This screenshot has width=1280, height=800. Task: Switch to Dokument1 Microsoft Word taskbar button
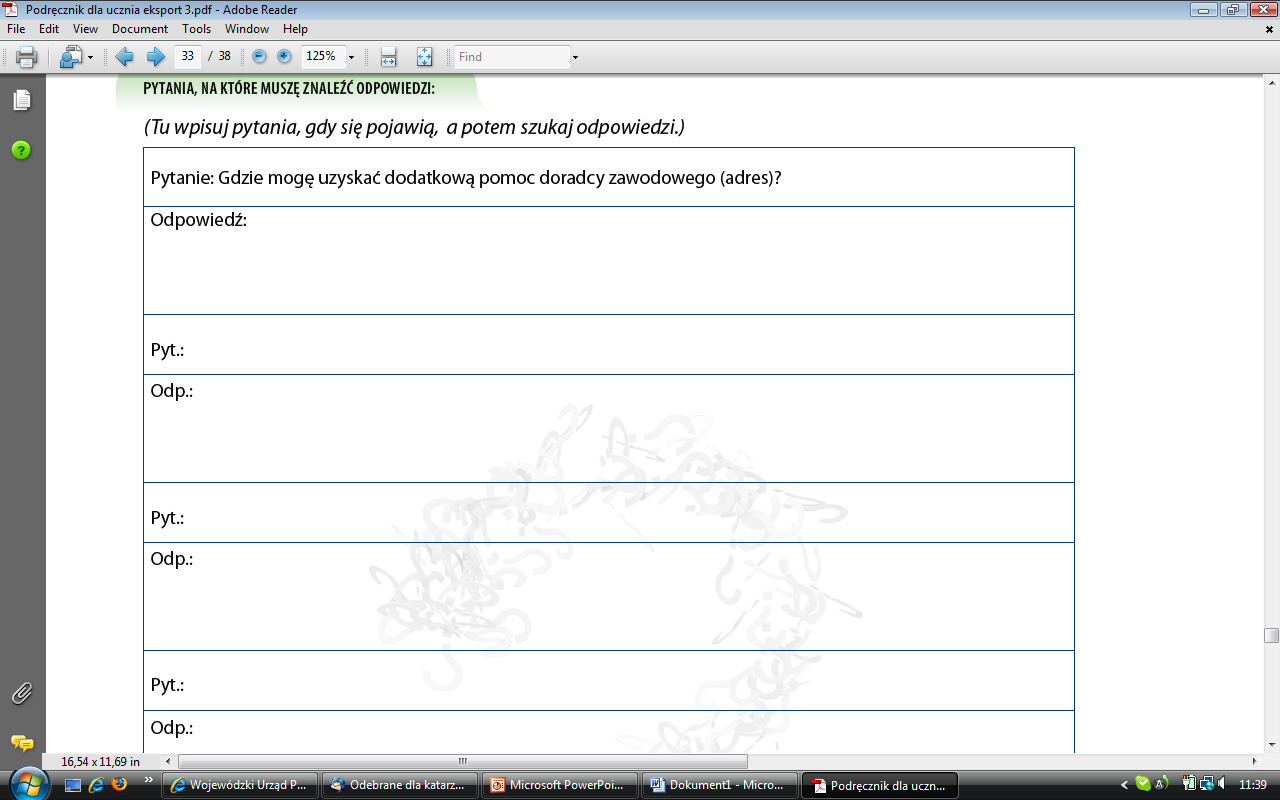[720, 785]
